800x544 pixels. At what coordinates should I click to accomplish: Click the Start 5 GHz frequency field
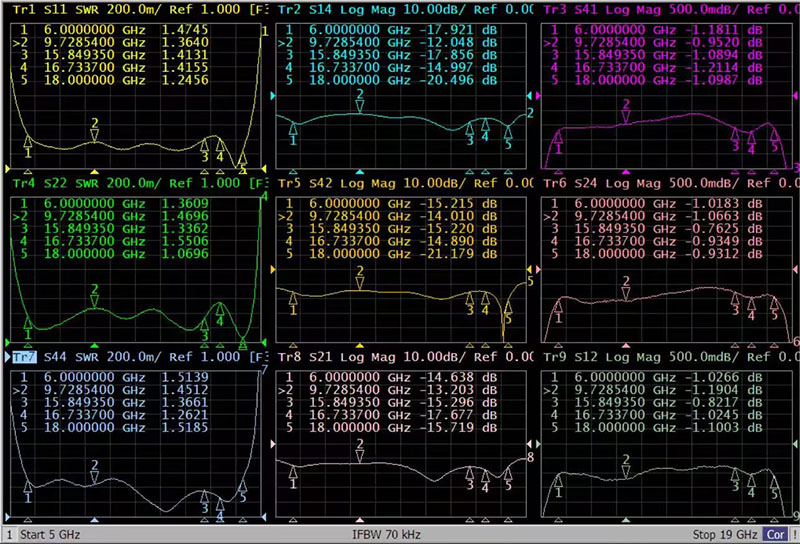click(x=50, y=535)
